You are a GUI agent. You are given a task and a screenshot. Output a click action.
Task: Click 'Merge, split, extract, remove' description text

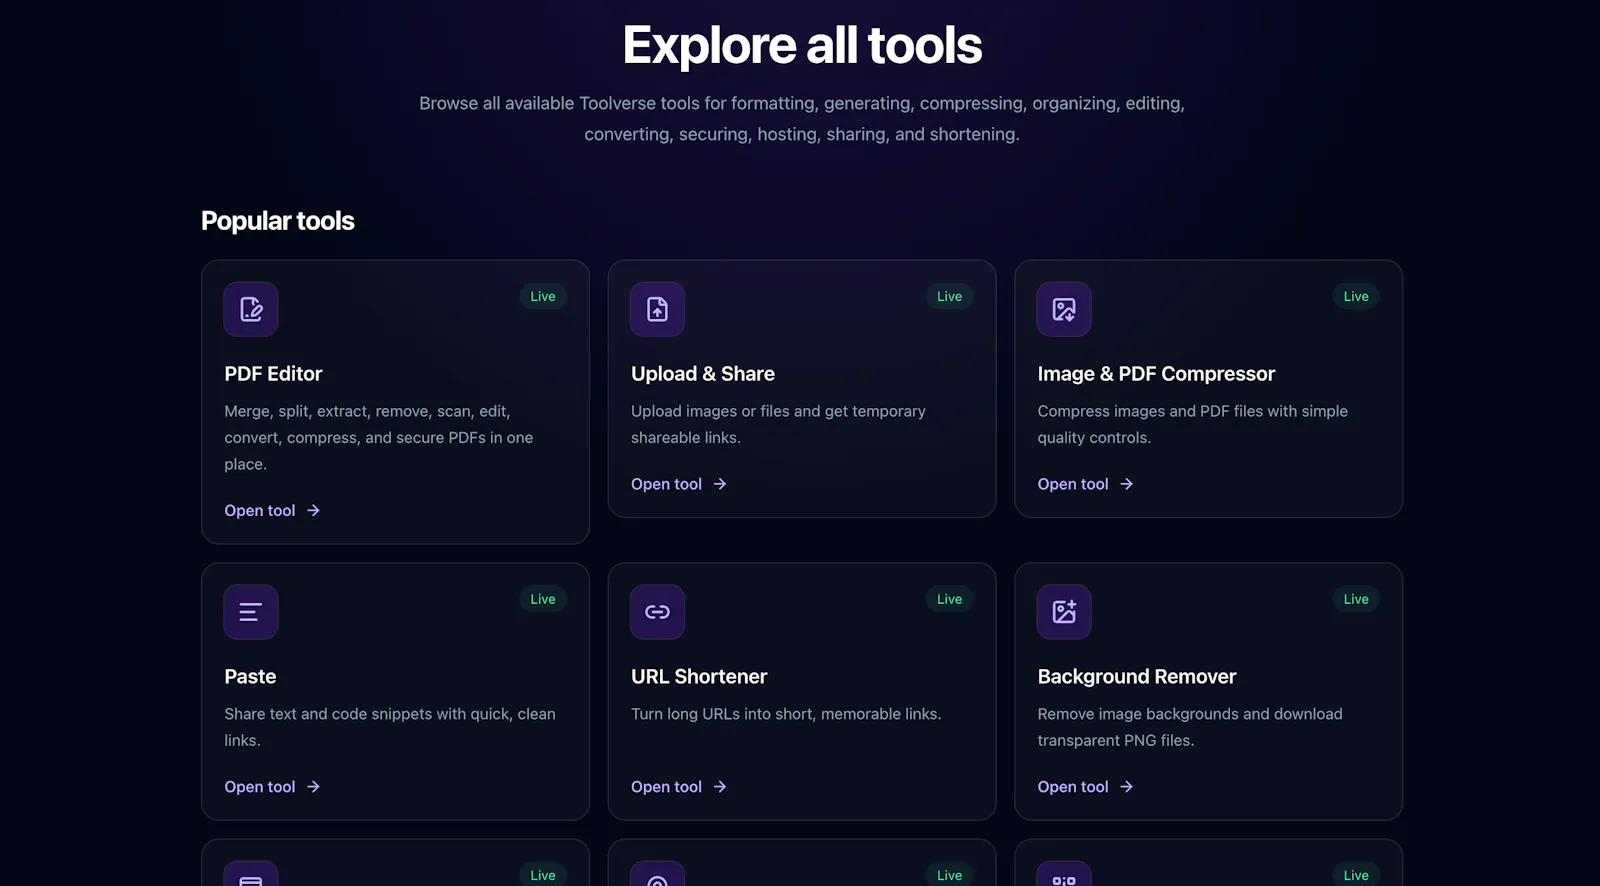coord(379,438)
